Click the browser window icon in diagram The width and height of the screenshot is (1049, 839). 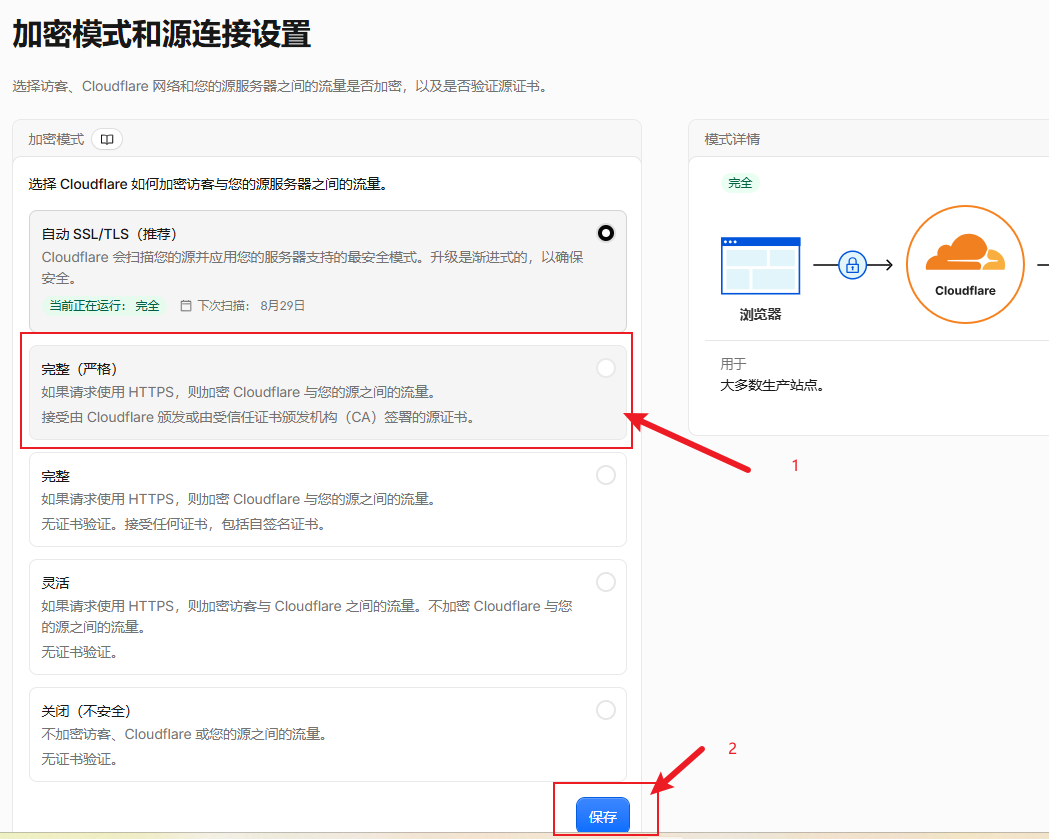click(760, 266)
